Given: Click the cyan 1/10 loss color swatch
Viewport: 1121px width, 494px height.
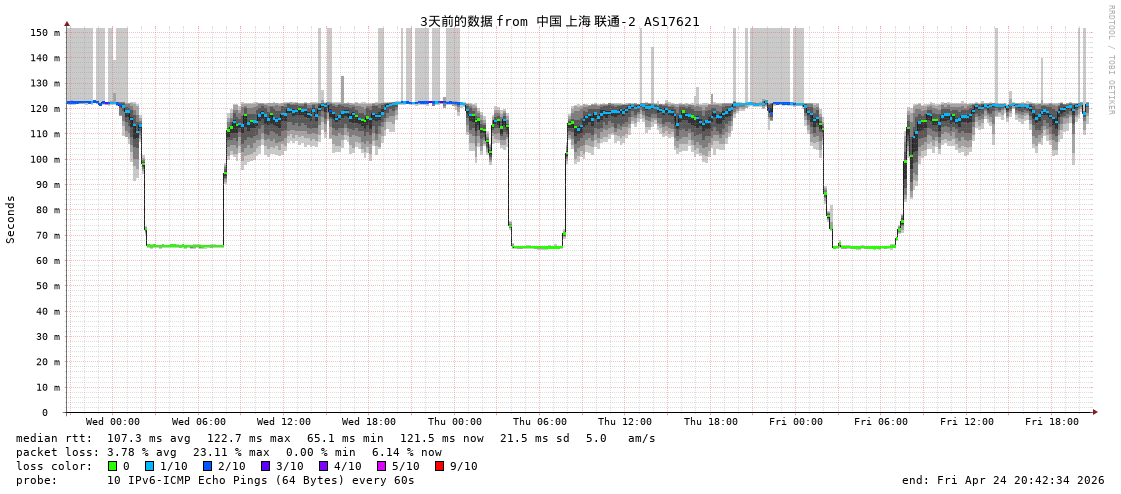Looking at the screenshot, I should tap(150, 466).
